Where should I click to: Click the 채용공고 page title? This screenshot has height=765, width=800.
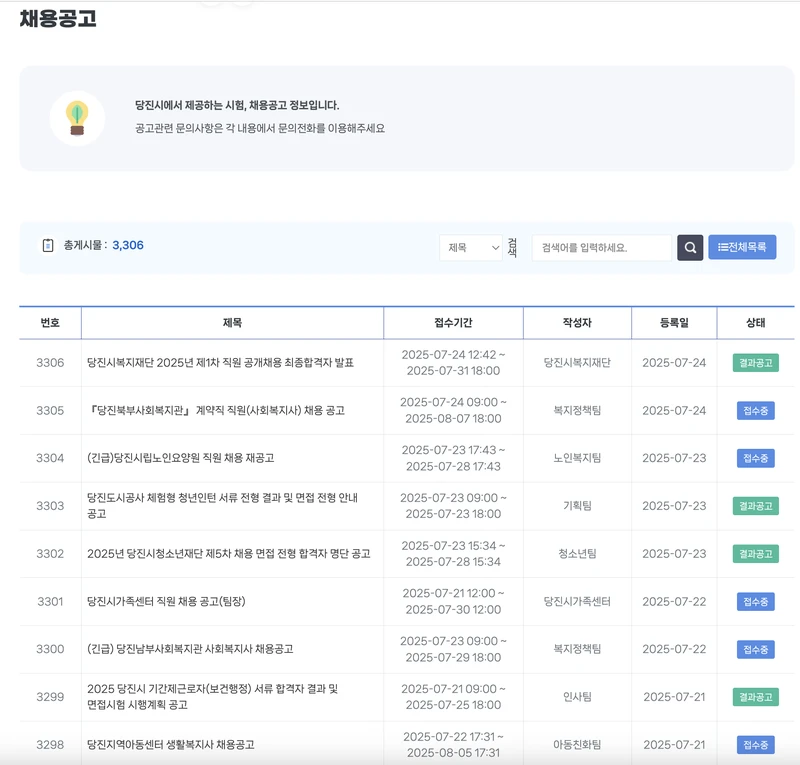(56, 17)
